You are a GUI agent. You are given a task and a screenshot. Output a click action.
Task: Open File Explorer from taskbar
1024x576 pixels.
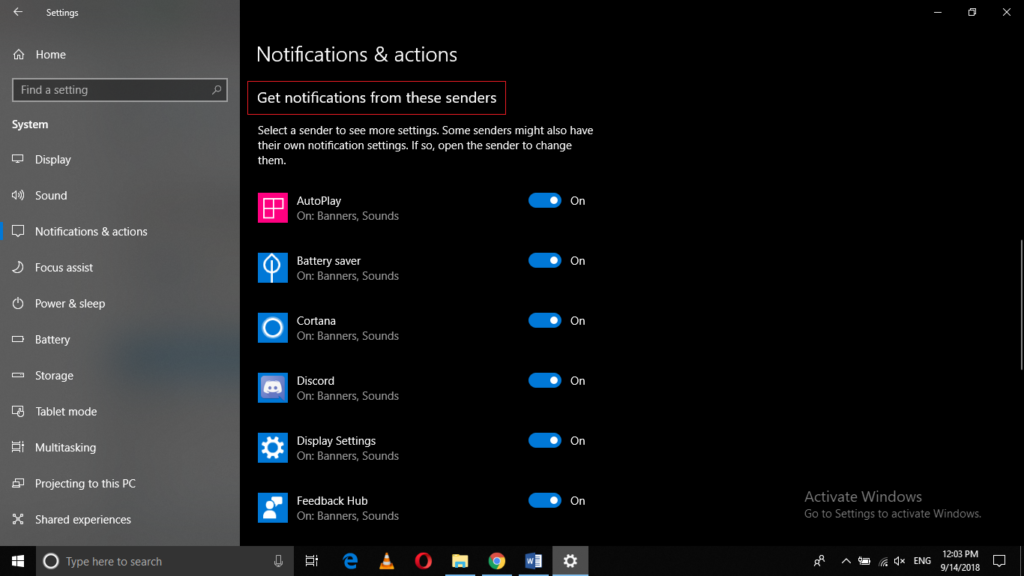click(x=460, y=561)
